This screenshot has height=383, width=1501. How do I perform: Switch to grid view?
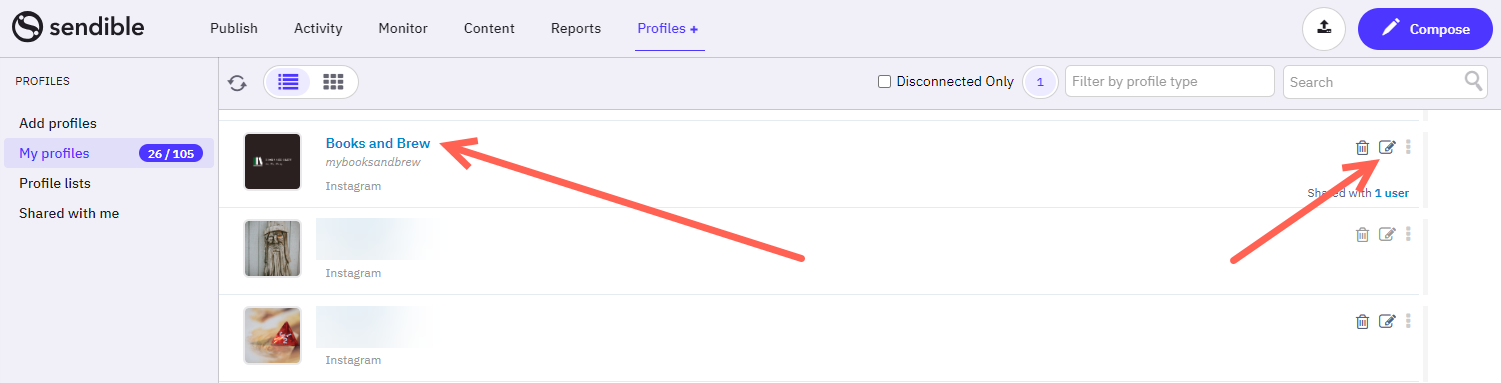click(333, 82)
